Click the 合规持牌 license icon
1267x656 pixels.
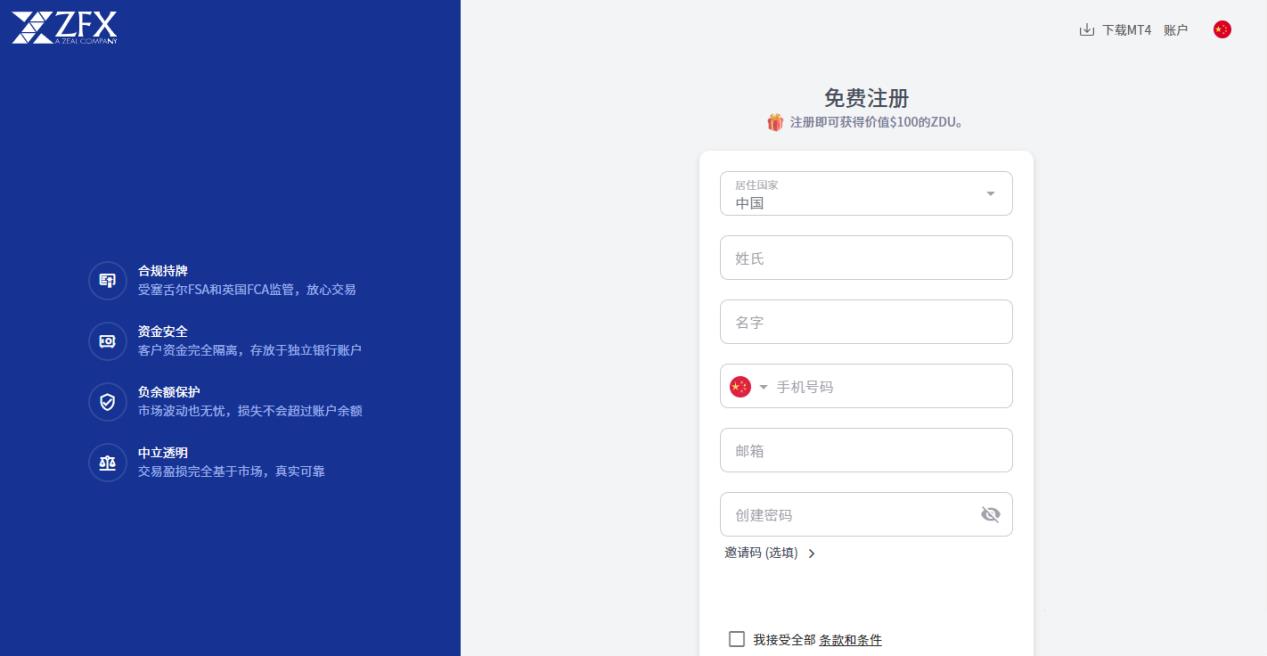107,281
